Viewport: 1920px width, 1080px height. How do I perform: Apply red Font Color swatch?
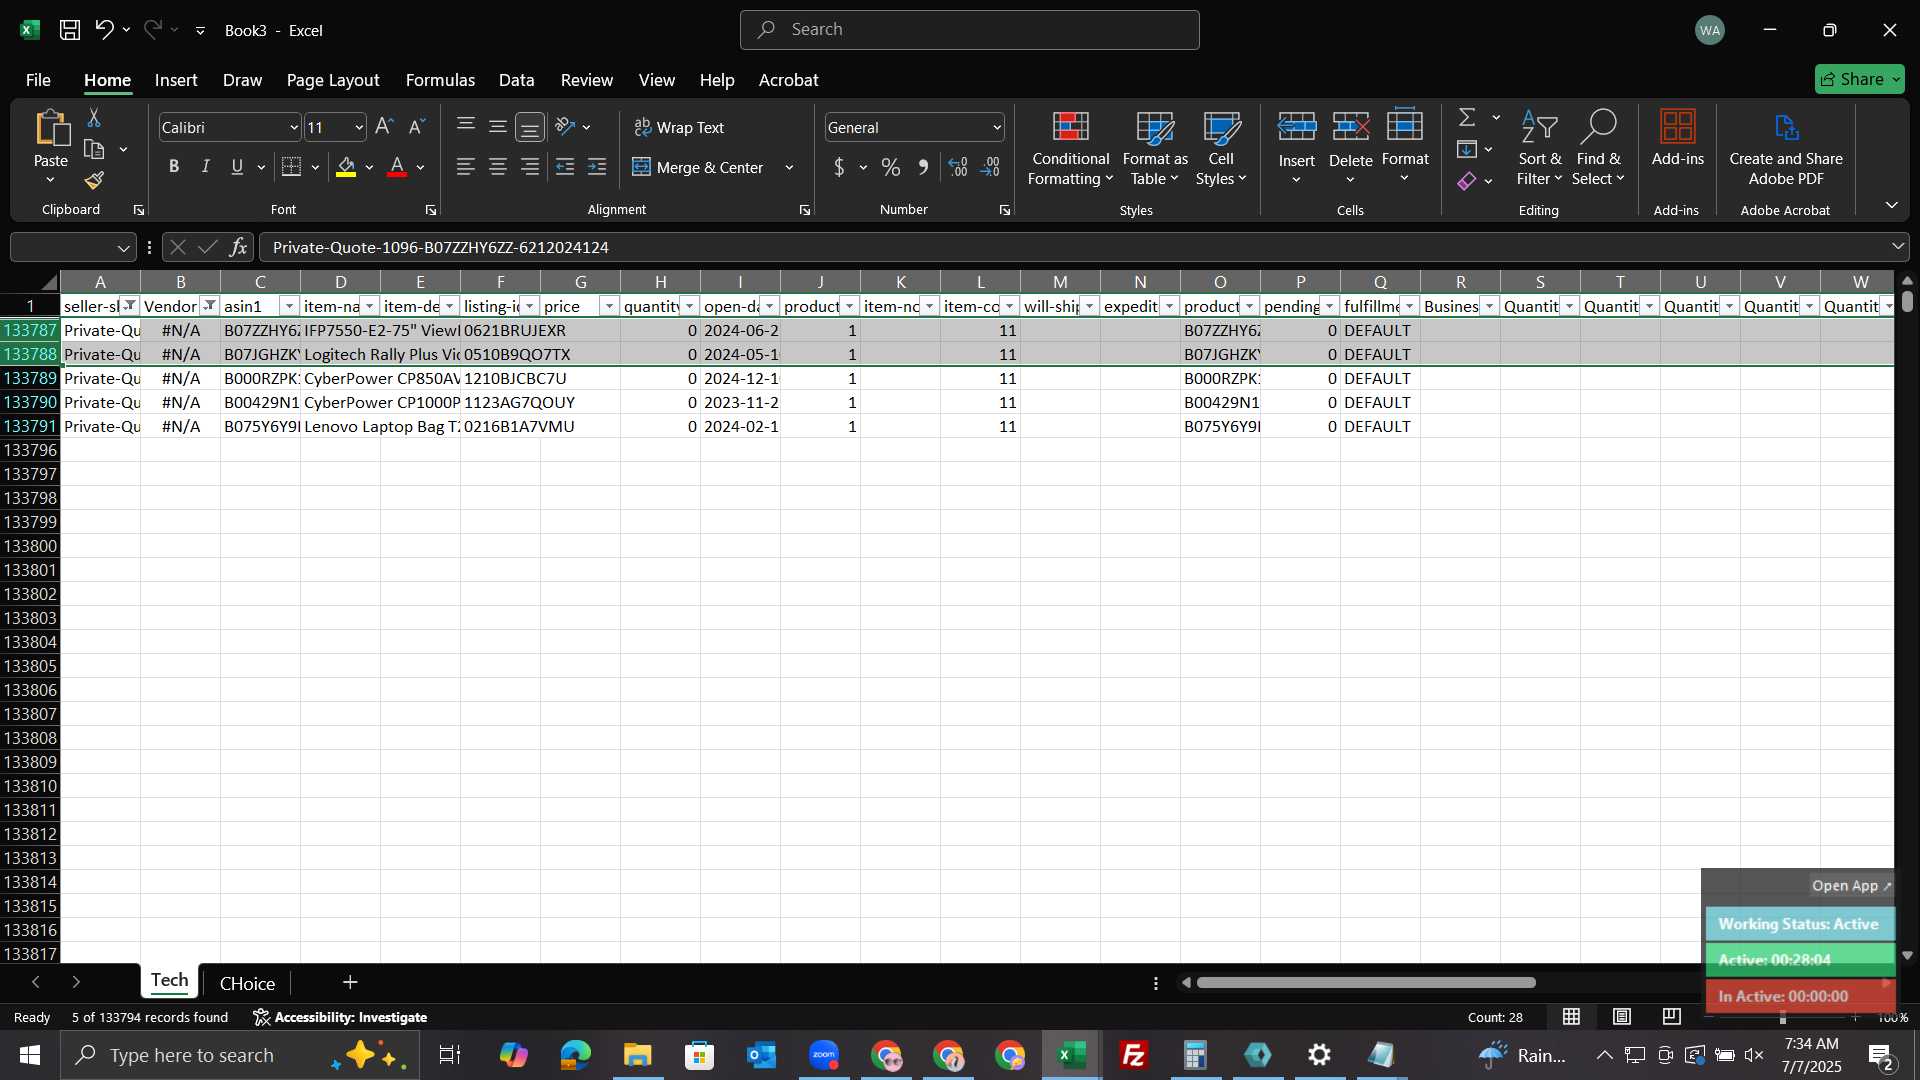397,167
